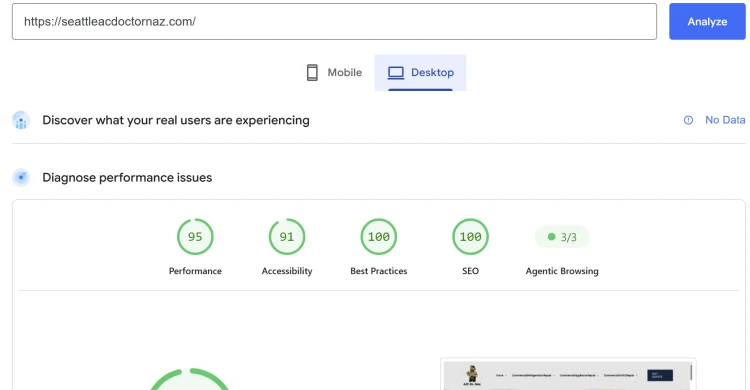
Task: Click the Agentic Browsing label
Action: click(x=562, y=271)
